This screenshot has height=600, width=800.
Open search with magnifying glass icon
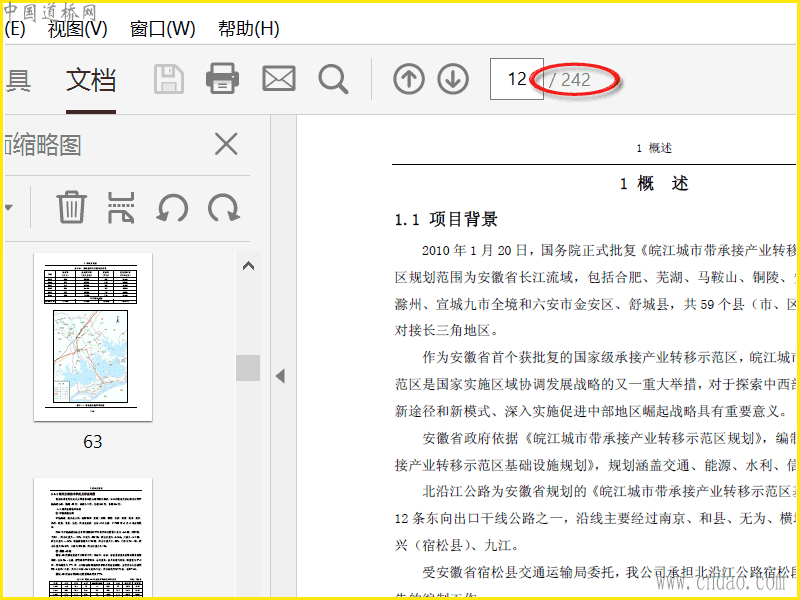pyautogui.click(x=333, y=80)
